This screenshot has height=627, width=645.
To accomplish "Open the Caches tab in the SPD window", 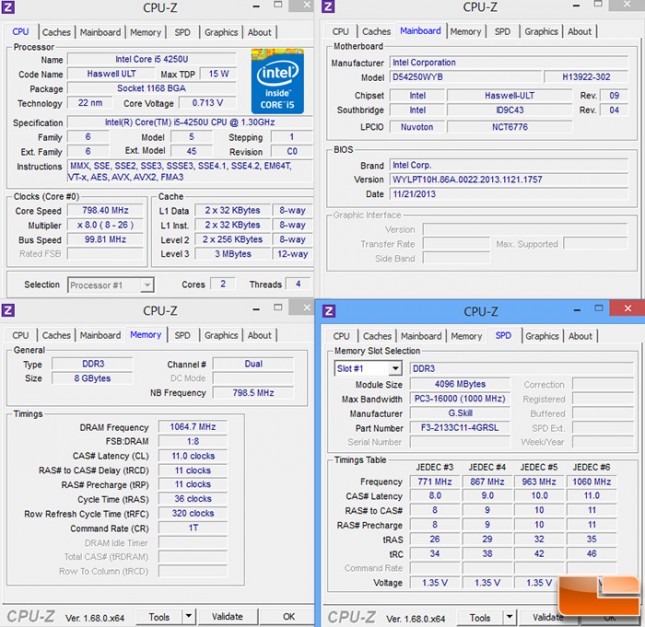I will coord(377,336).
